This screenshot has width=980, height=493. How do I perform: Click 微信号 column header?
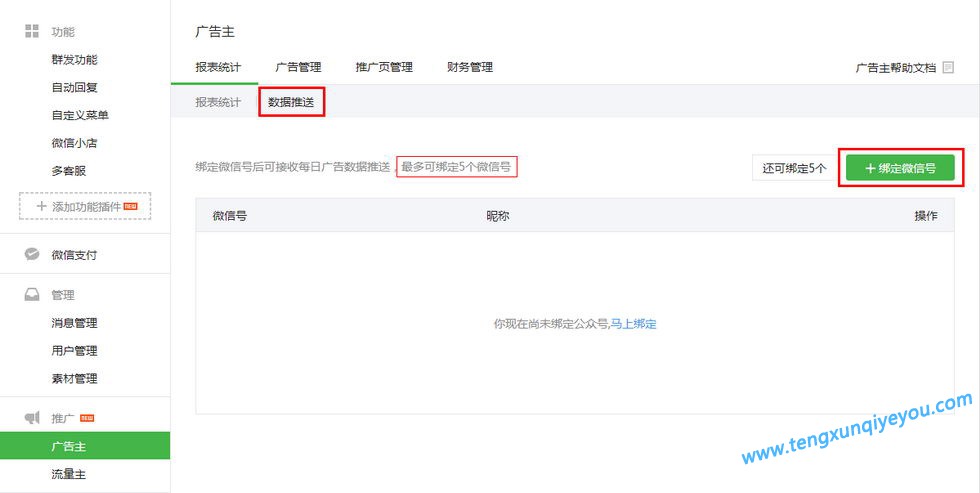click(x=229, y=216)
